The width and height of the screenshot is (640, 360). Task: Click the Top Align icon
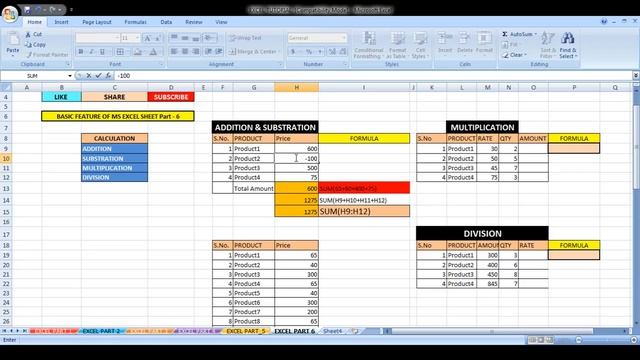click(174, 38)
